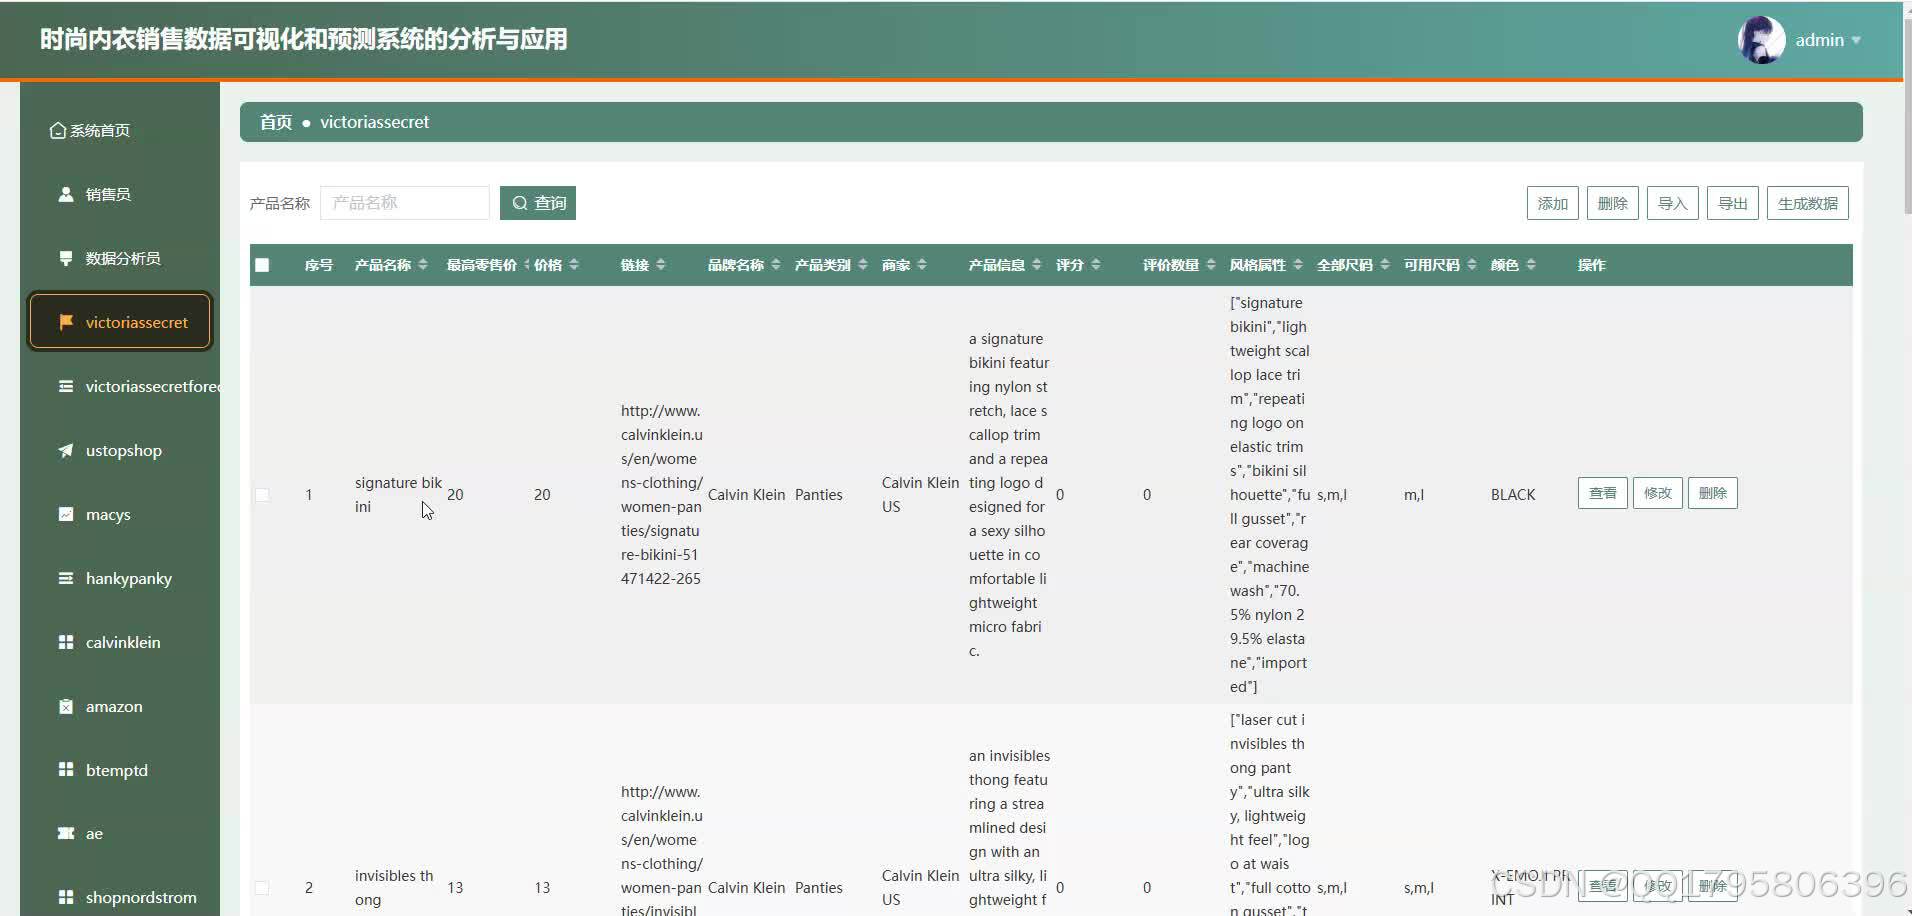Viewport: 1912px width, 916px height.
Task: Focus the 产品名称 search input
Action: point(404,203)
